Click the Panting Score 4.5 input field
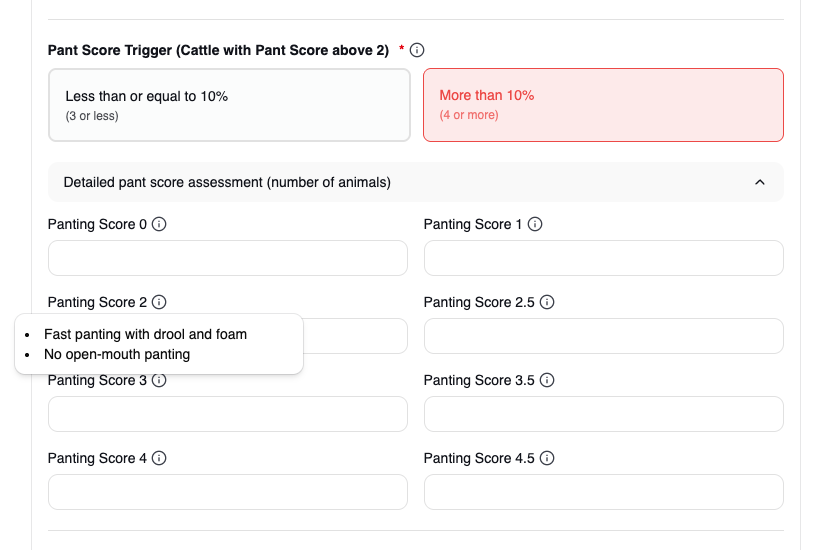Image resolution: width=832 pixels, height=550 pixels. [x=604, y=492]
